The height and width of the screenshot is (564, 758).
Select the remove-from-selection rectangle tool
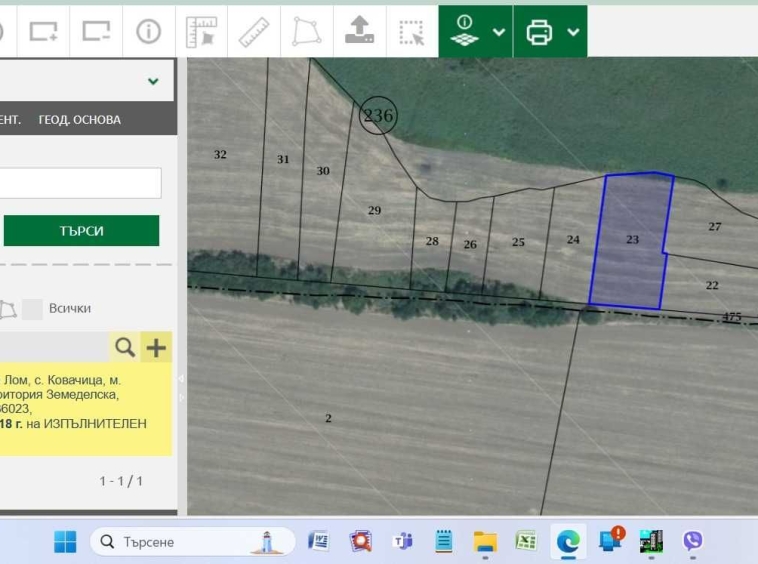(96, 32)
